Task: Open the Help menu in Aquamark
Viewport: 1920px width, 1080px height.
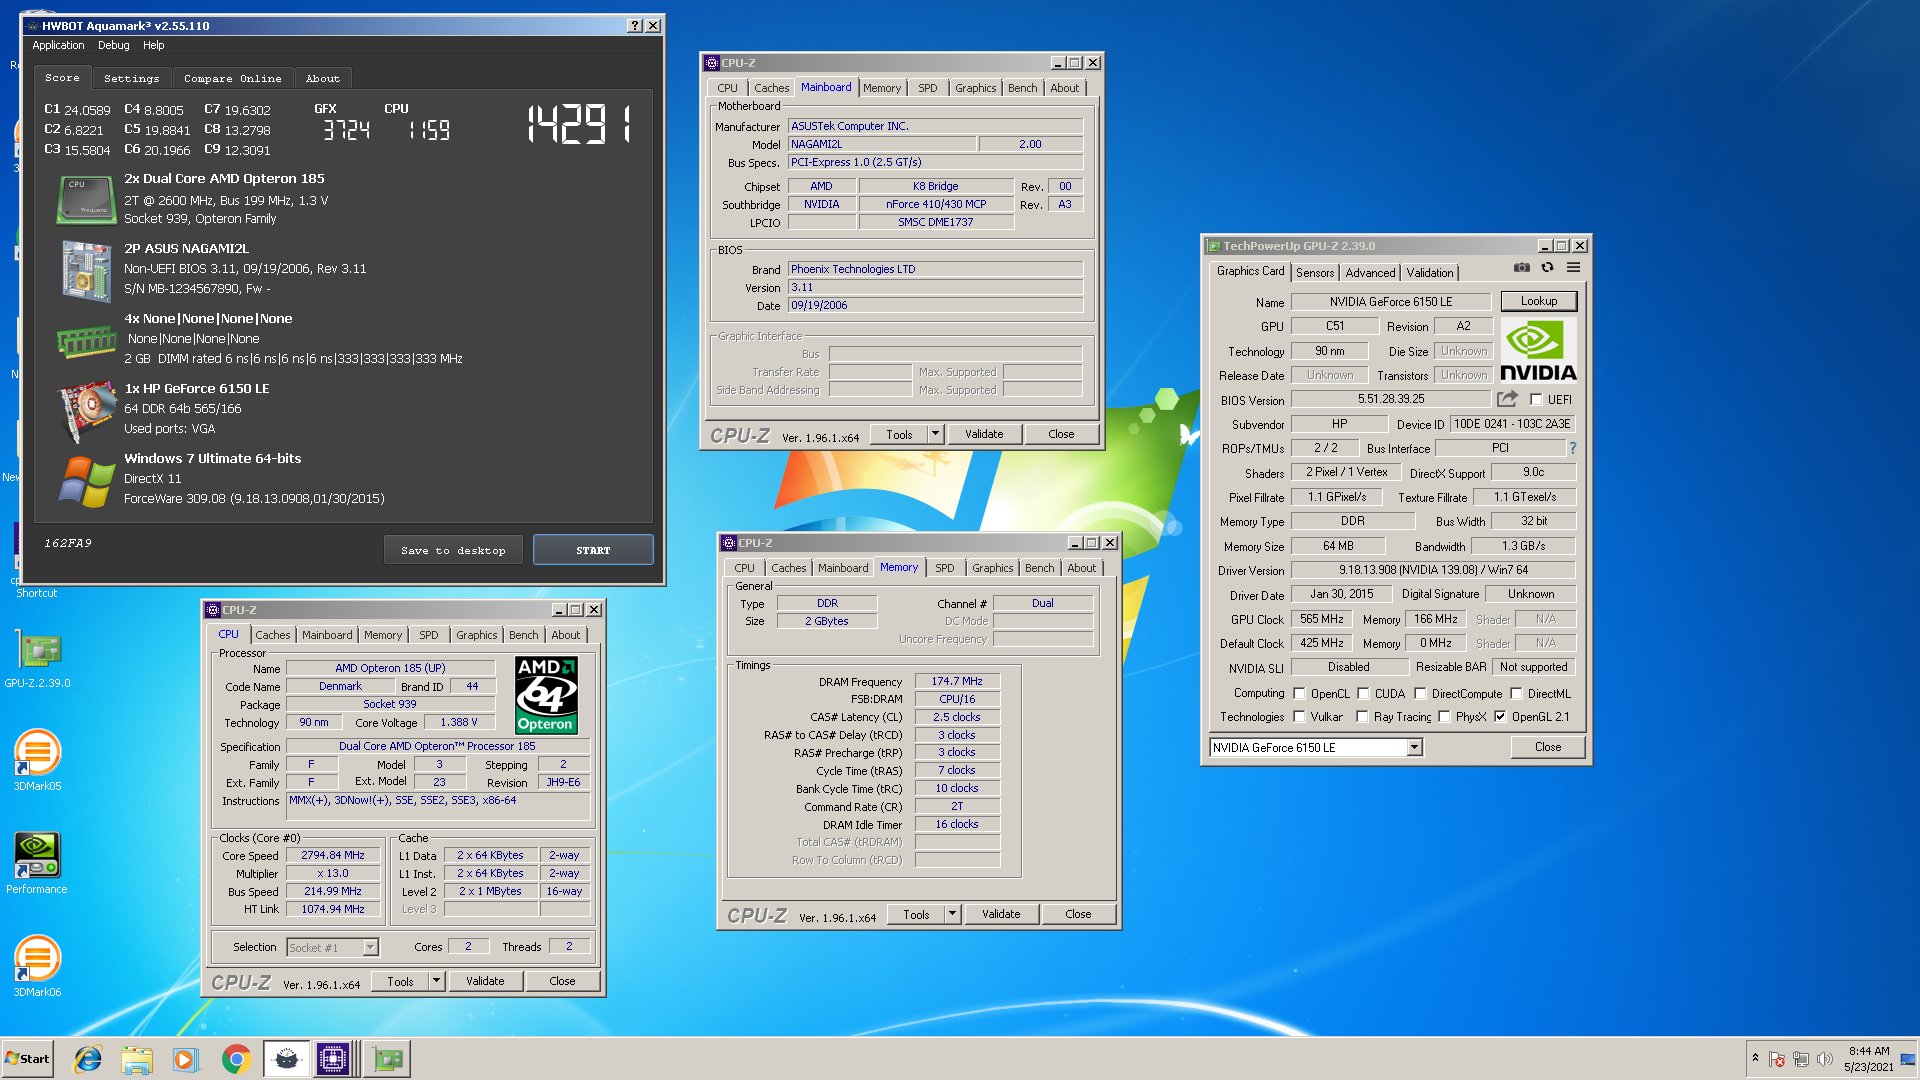Action: (x=153, y=45)
